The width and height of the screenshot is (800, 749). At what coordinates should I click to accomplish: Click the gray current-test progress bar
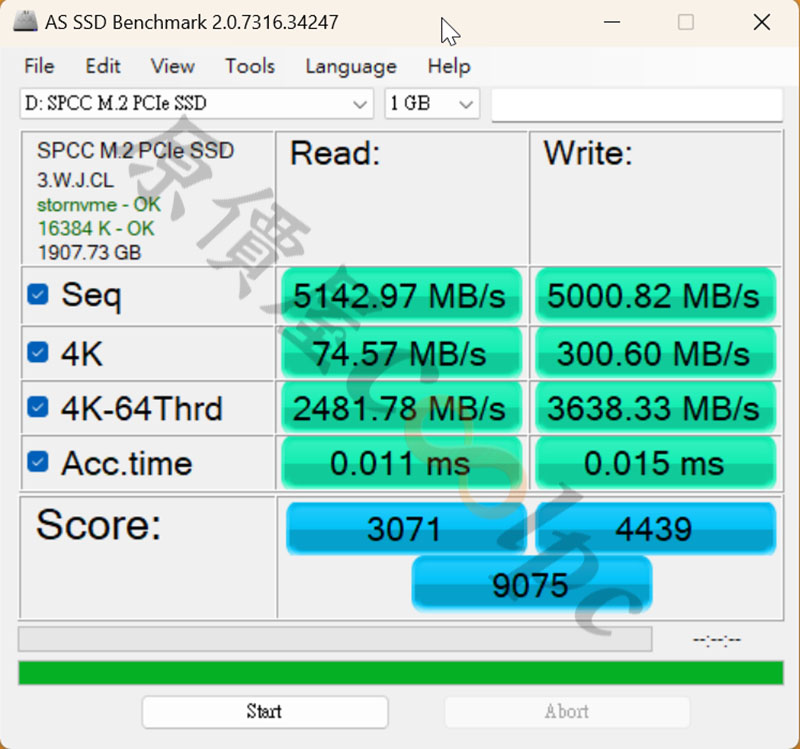click(x=335, y=639)
